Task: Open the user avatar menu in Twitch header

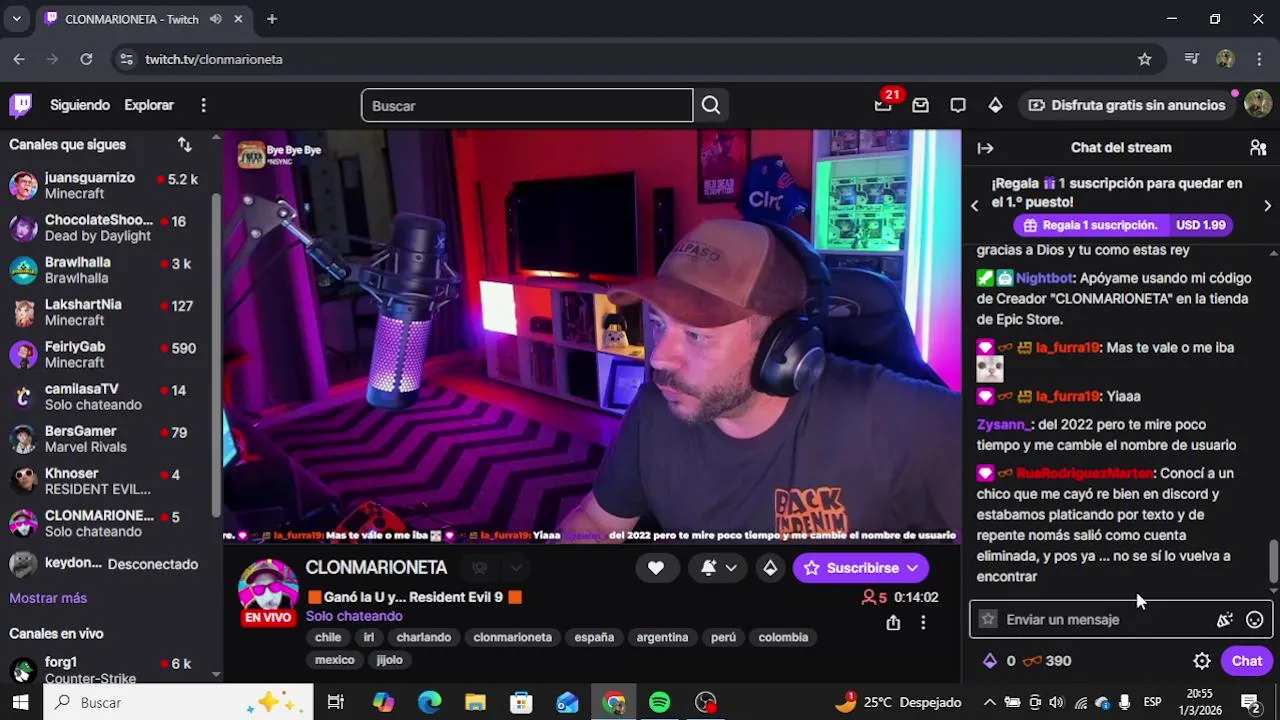Action: click(x=1258, y=105)
